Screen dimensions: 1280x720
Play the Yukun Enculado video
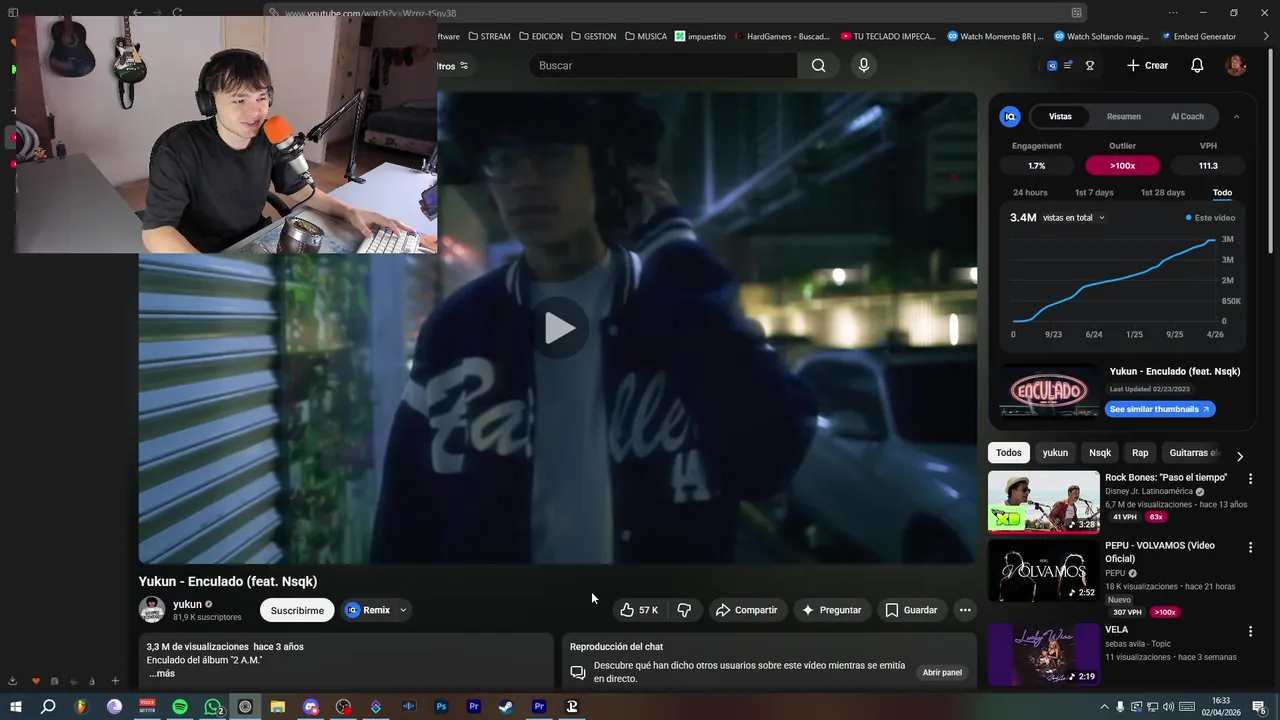[x=560, y=328]
